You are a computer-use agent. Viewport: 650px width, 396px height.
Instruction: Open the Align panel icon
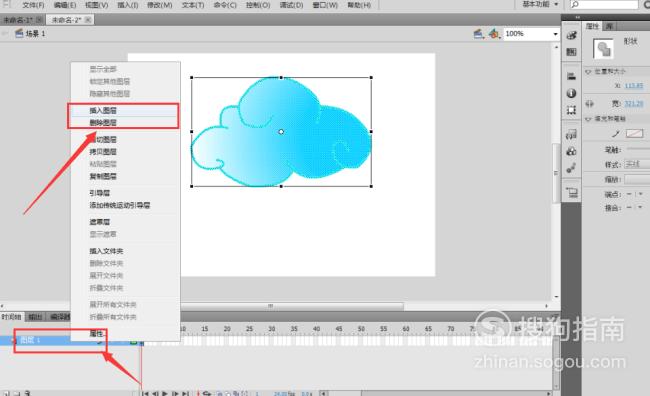[572, 76]
